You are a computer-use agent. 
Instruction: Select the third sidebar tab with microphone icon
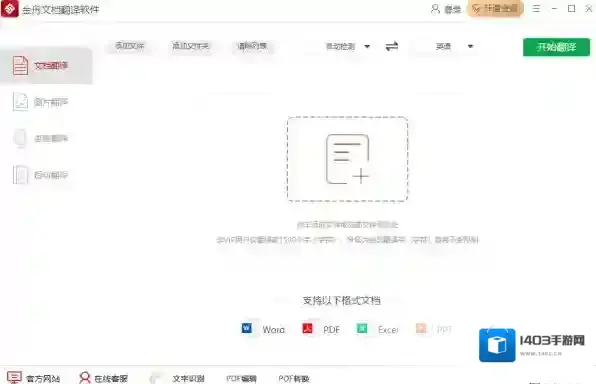46,138
